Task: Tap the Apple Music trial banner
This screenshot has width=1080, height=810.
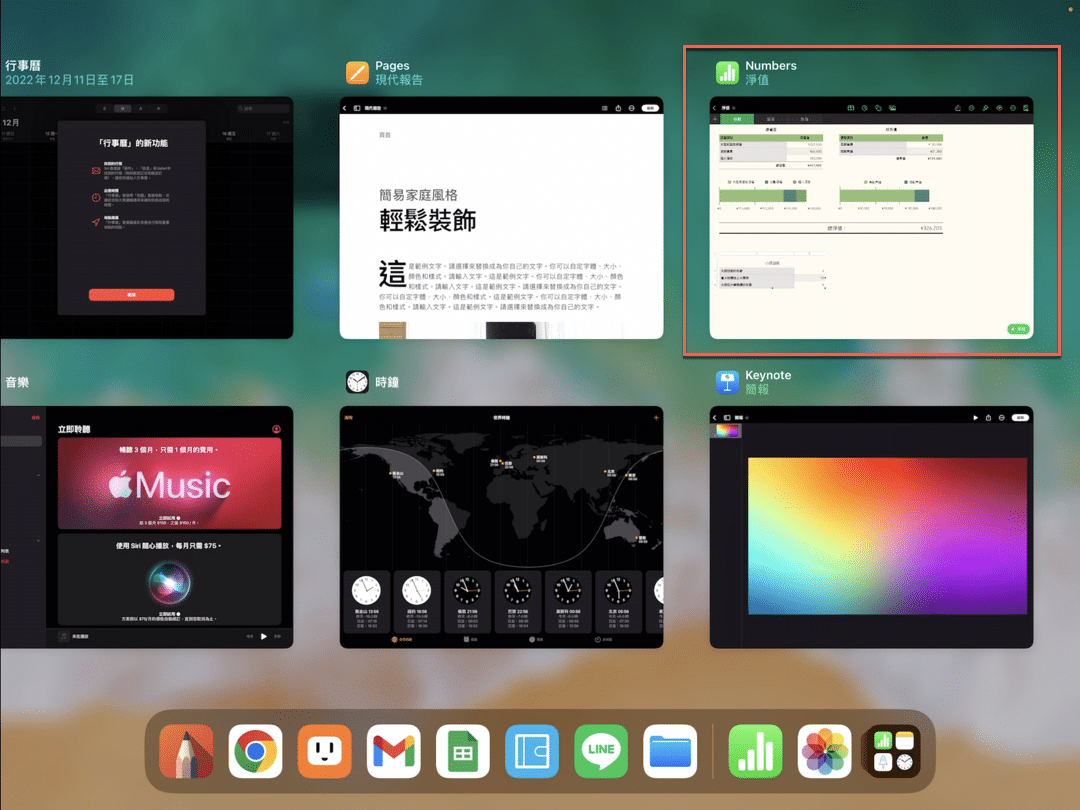Action: 169,484
